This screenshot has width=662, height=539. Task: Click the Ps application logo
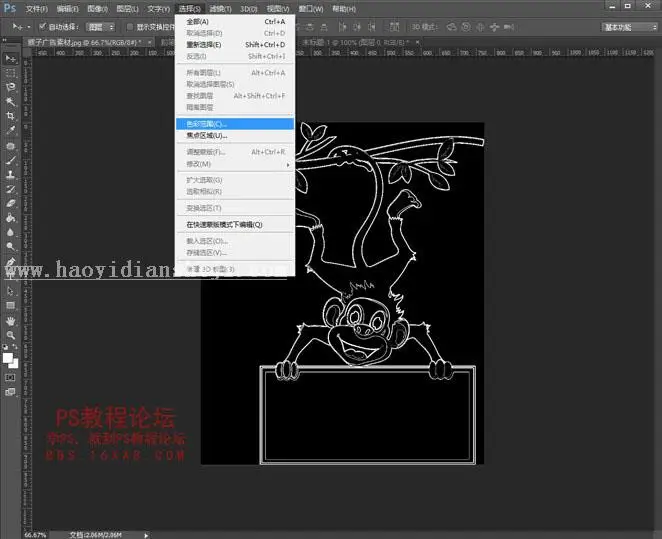[10, 8]
